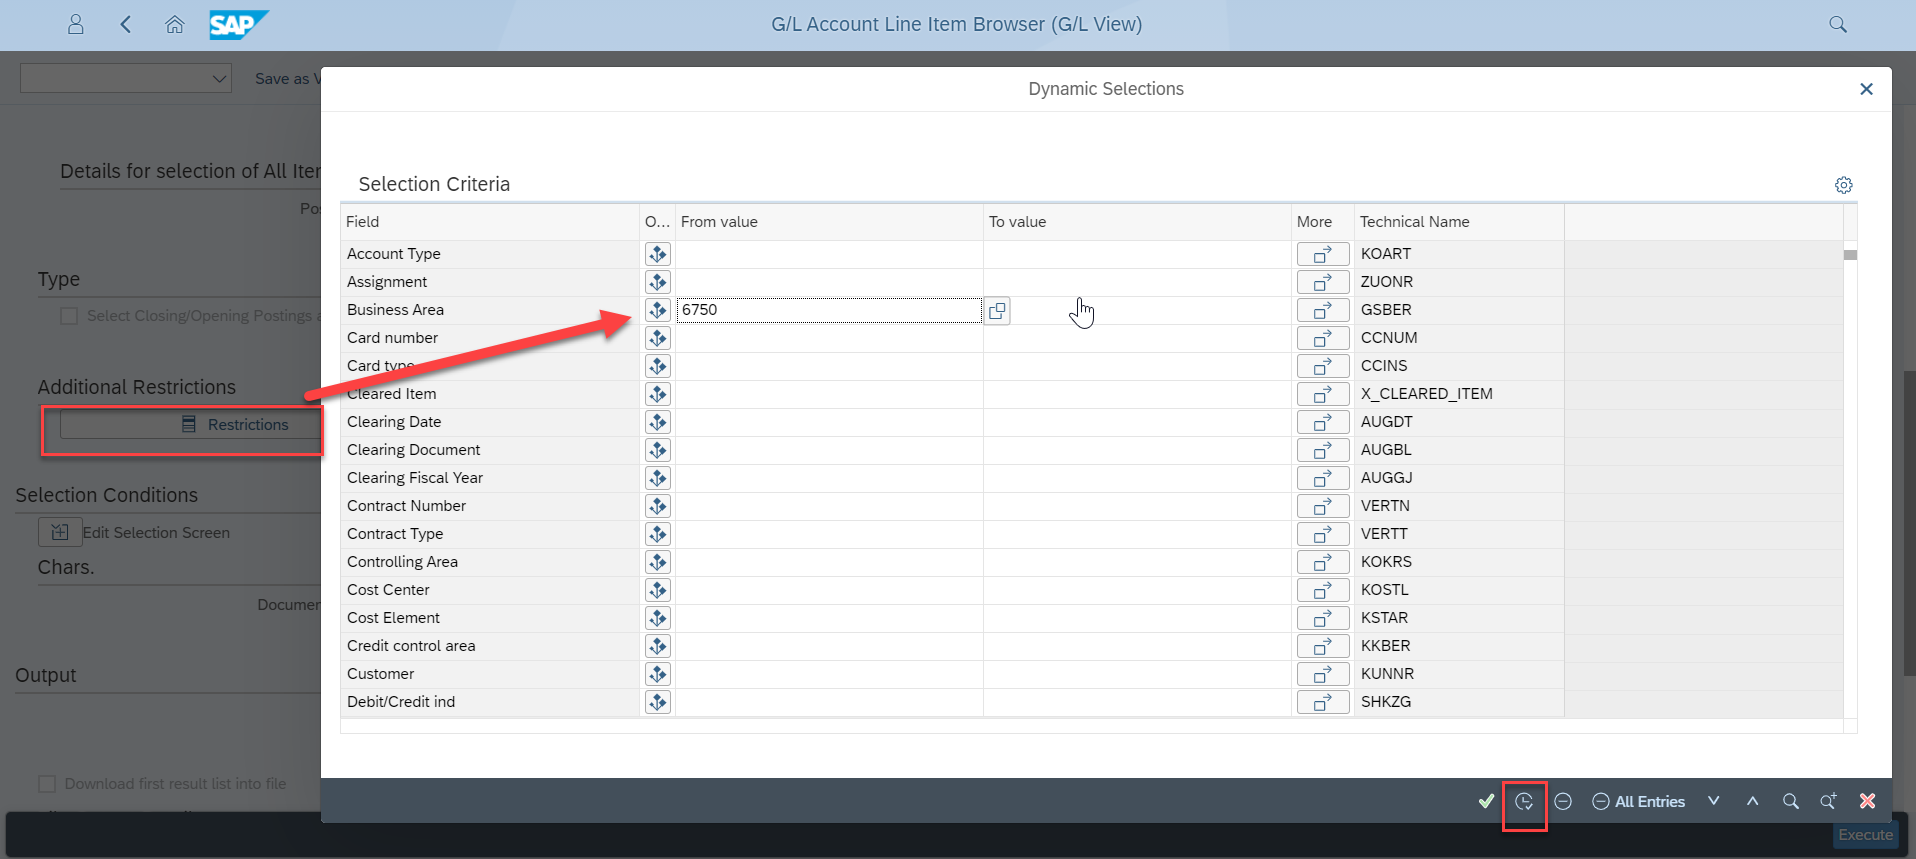Click the search magnifier in header
Screen dimensions: 1916x859
1837,25
